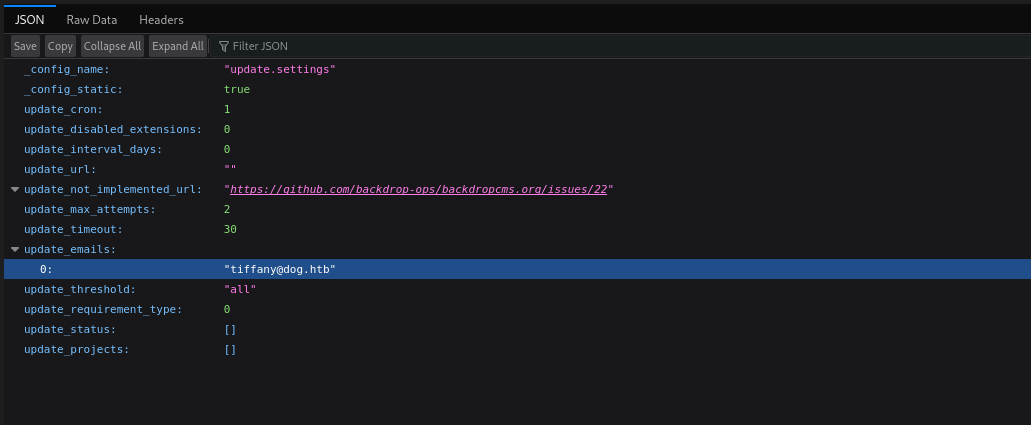Open the backdropcms.org GitHub issue link
Image resolution: width=1031 pixels, height=425 pixels.
[418, 190]
